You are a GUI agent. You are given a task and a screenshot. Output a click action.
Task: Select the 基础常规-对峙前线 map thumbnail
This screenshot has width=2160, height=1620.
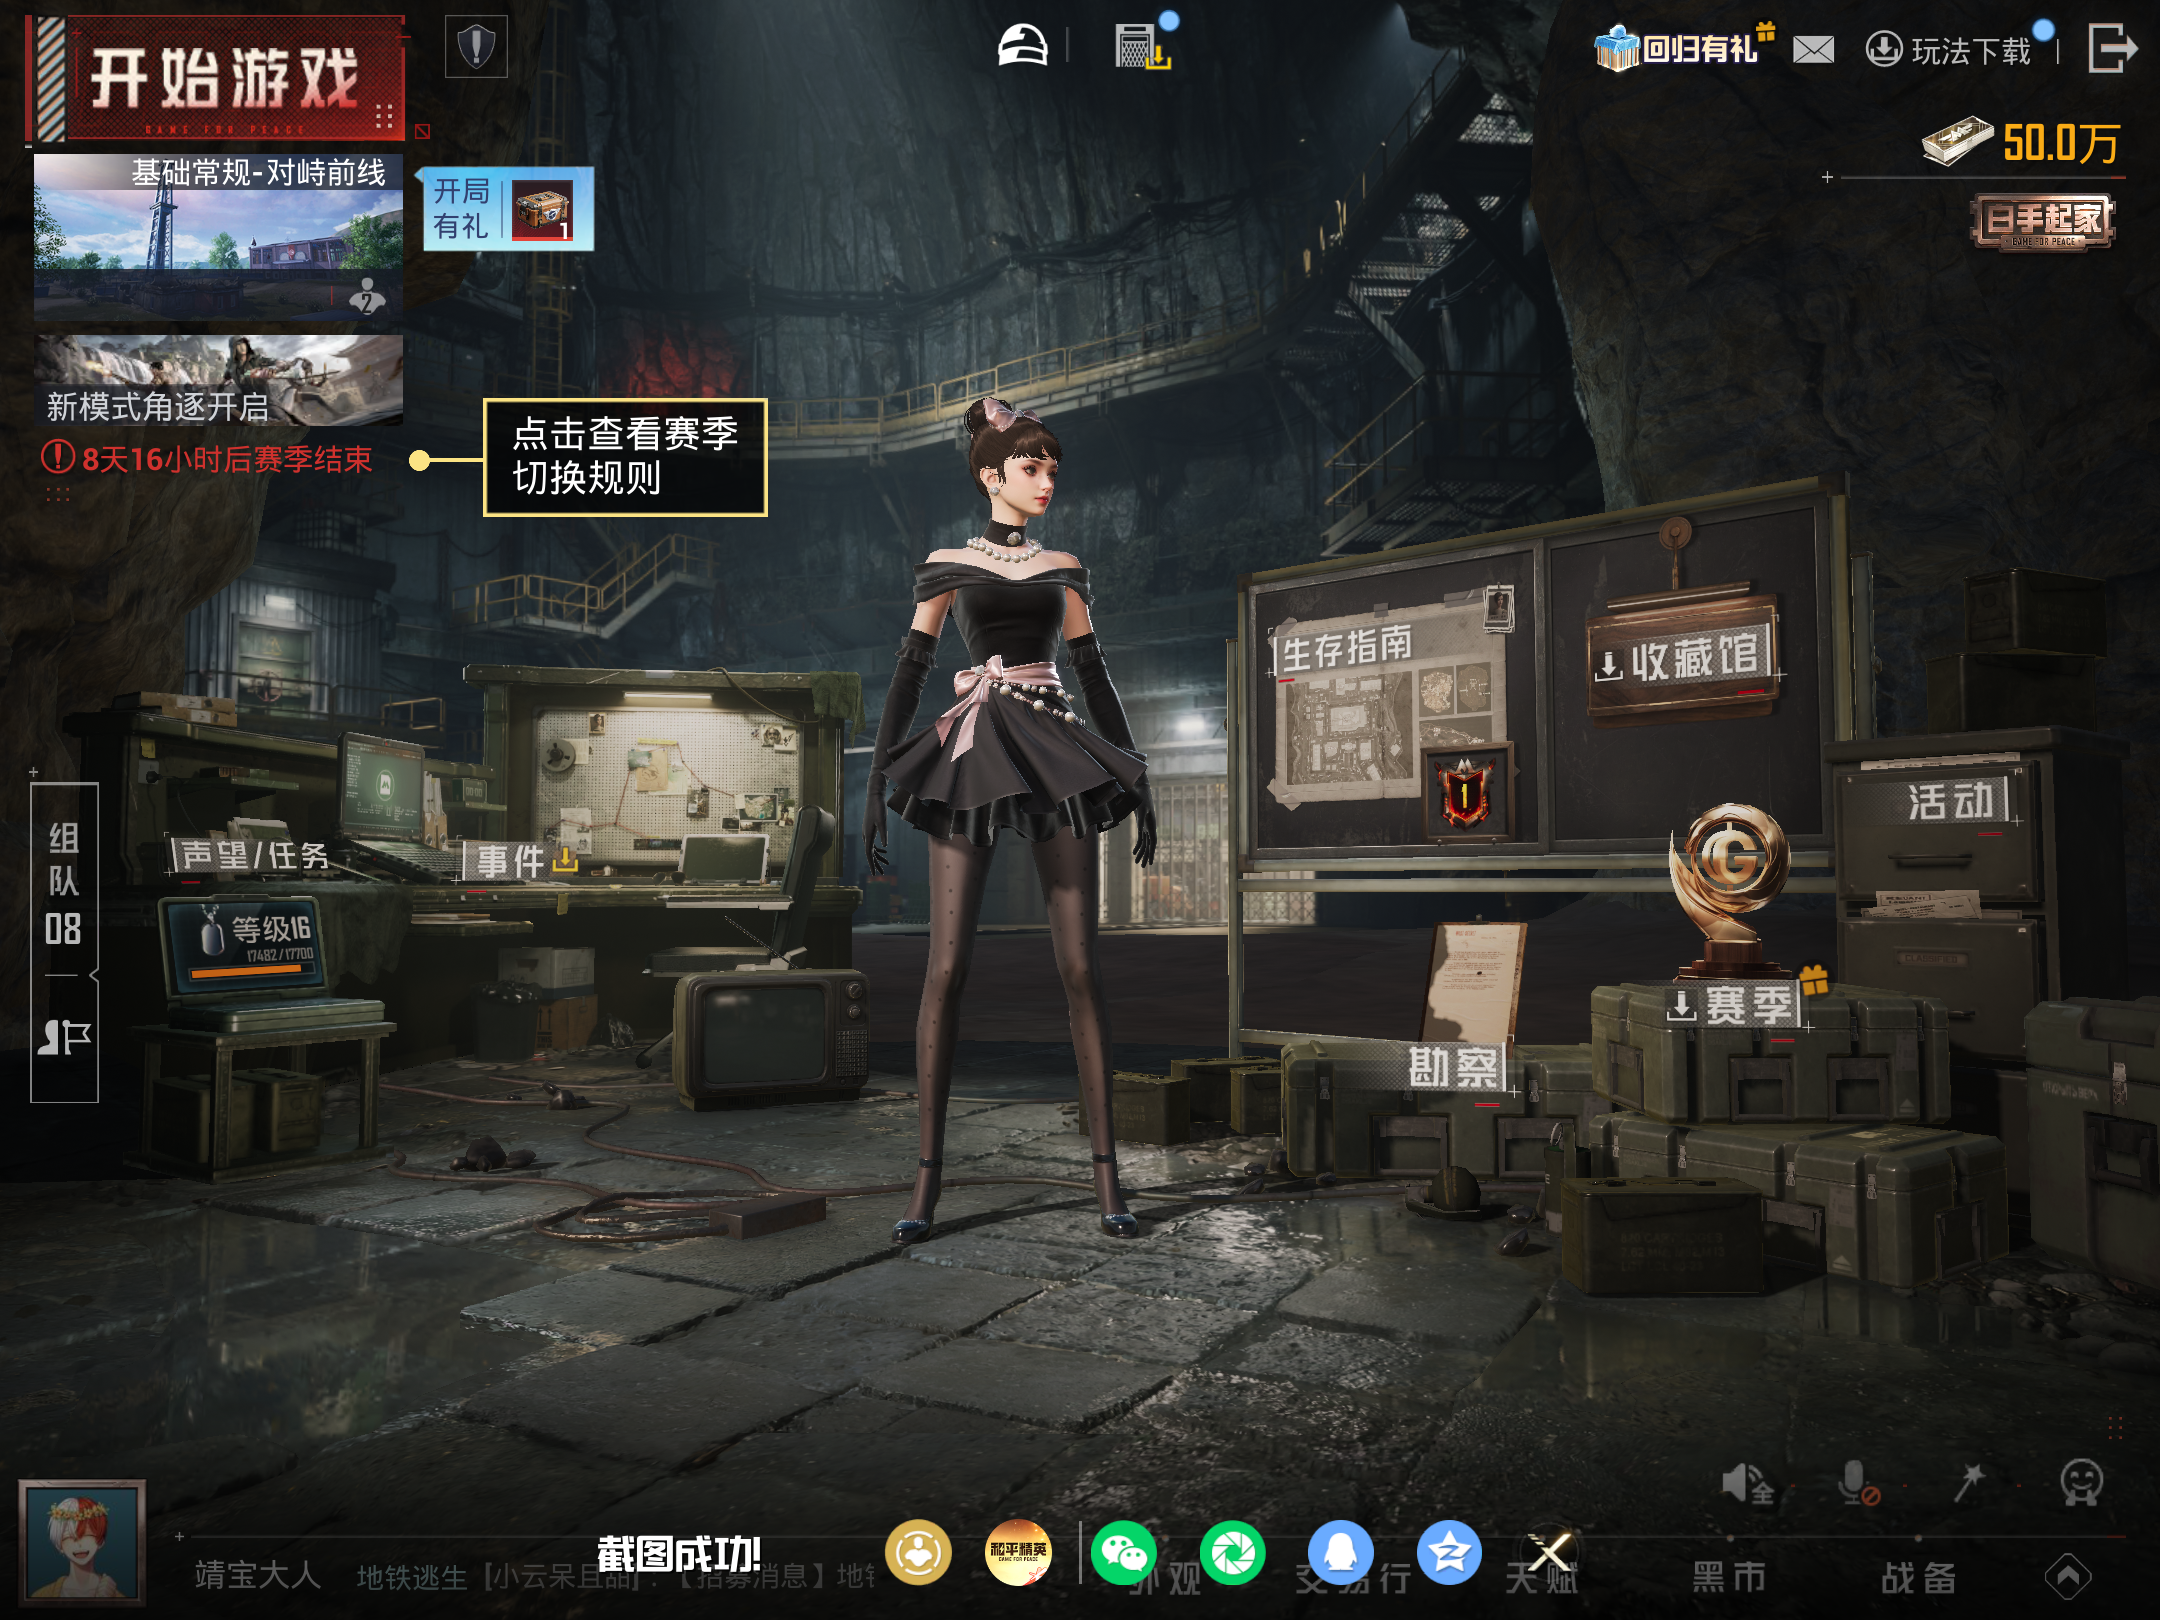218,237
